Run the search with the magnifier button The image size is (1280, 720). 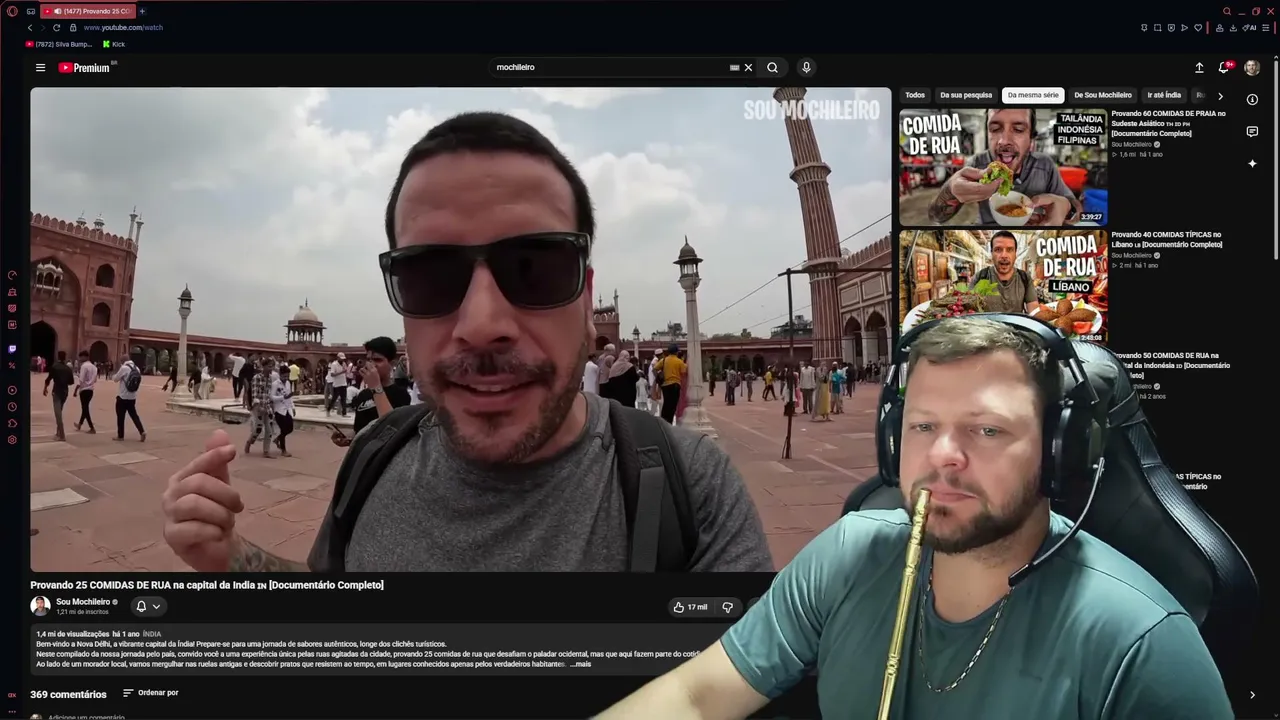coord(772,68)
